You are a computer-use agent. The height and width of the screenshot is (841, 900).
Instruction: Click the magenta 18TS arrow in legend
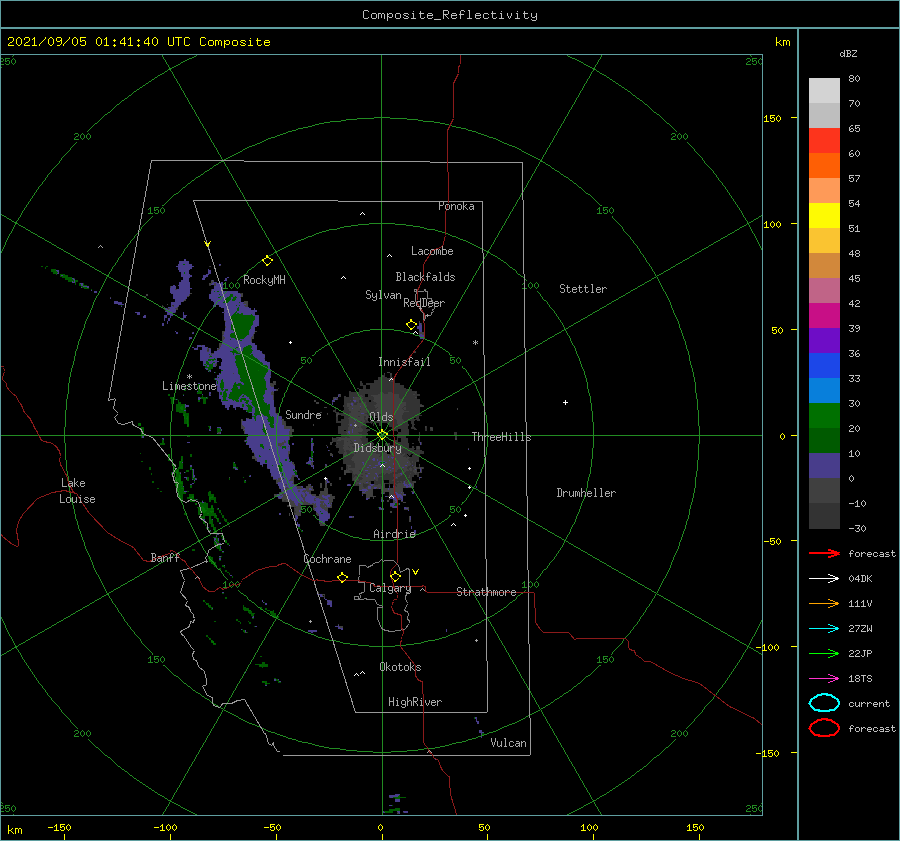pos(824,679)
